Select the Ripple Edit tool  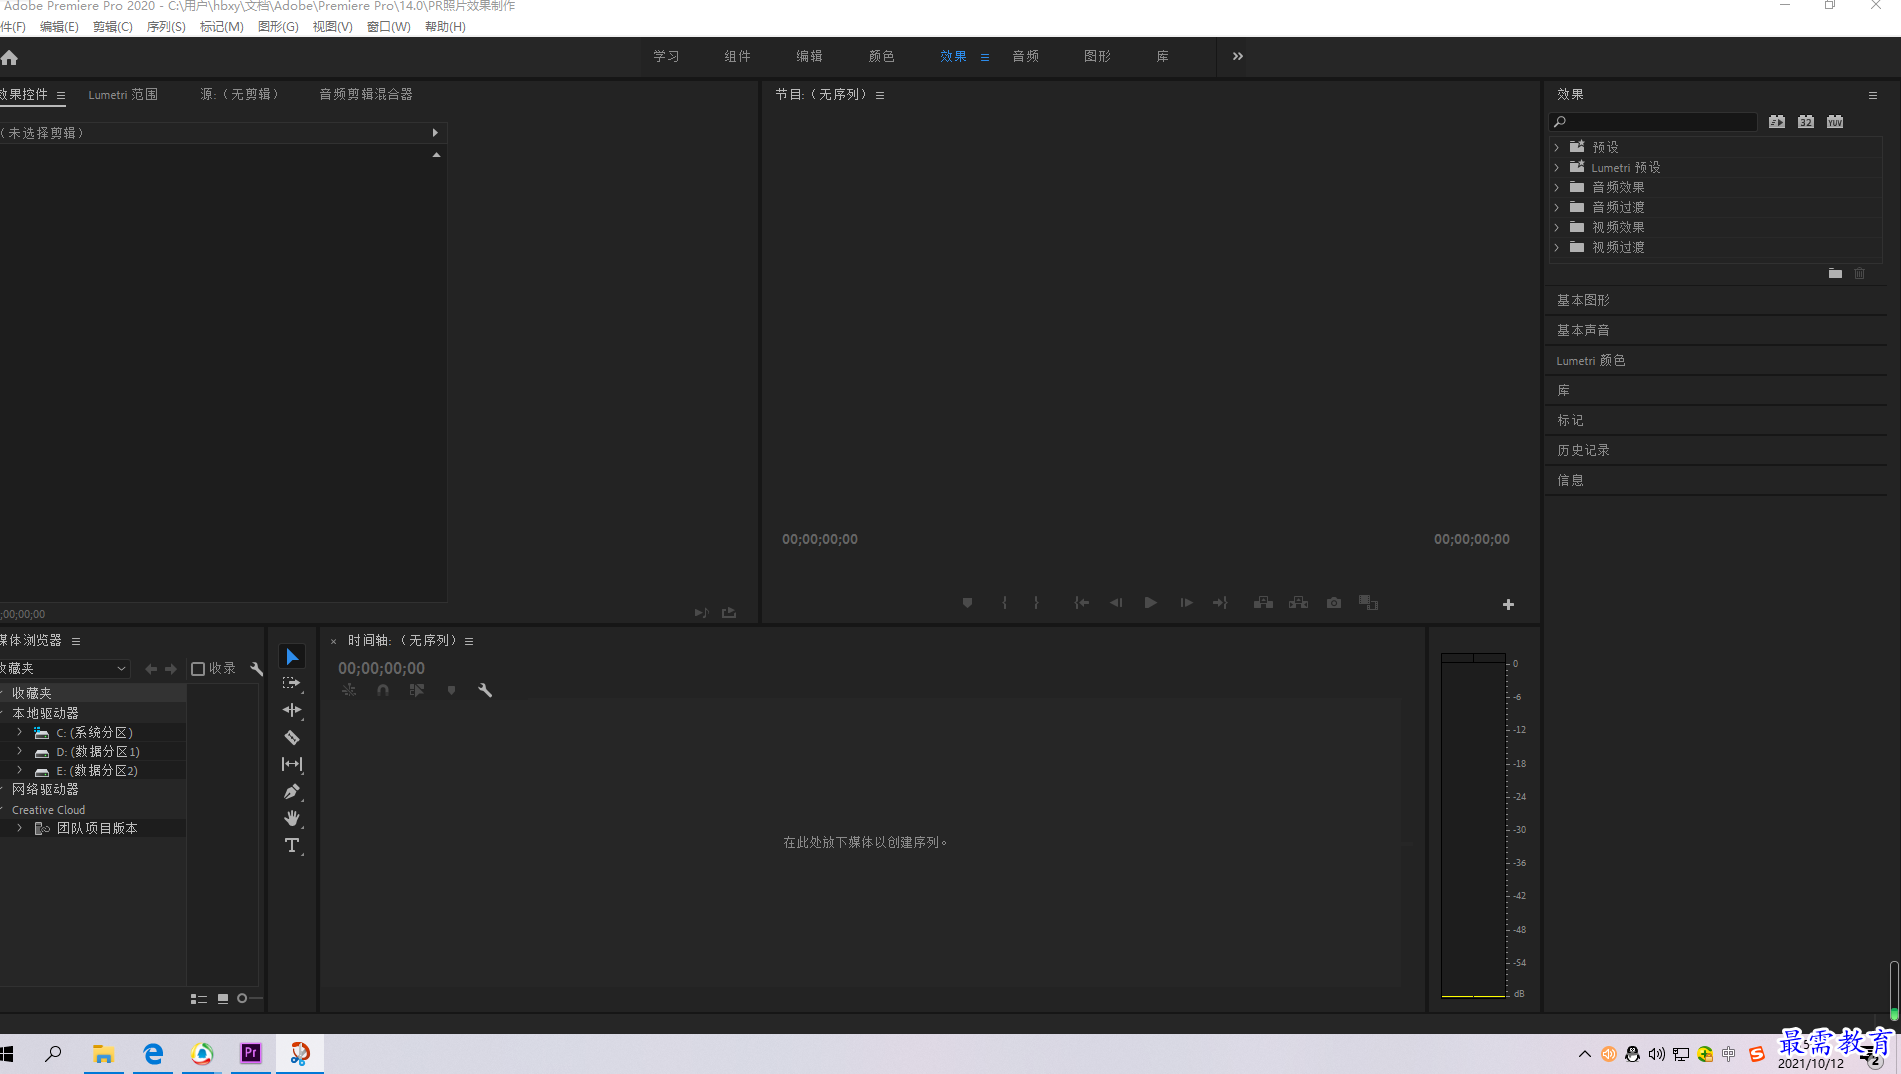pyautogui.click(x=291, y=710)
